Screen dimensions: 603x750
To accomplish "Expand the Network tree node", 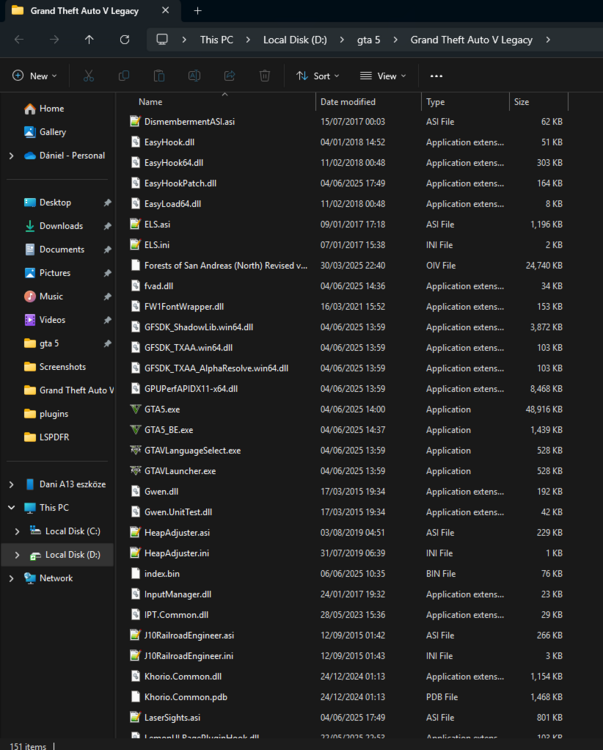I will click(11, 578).
